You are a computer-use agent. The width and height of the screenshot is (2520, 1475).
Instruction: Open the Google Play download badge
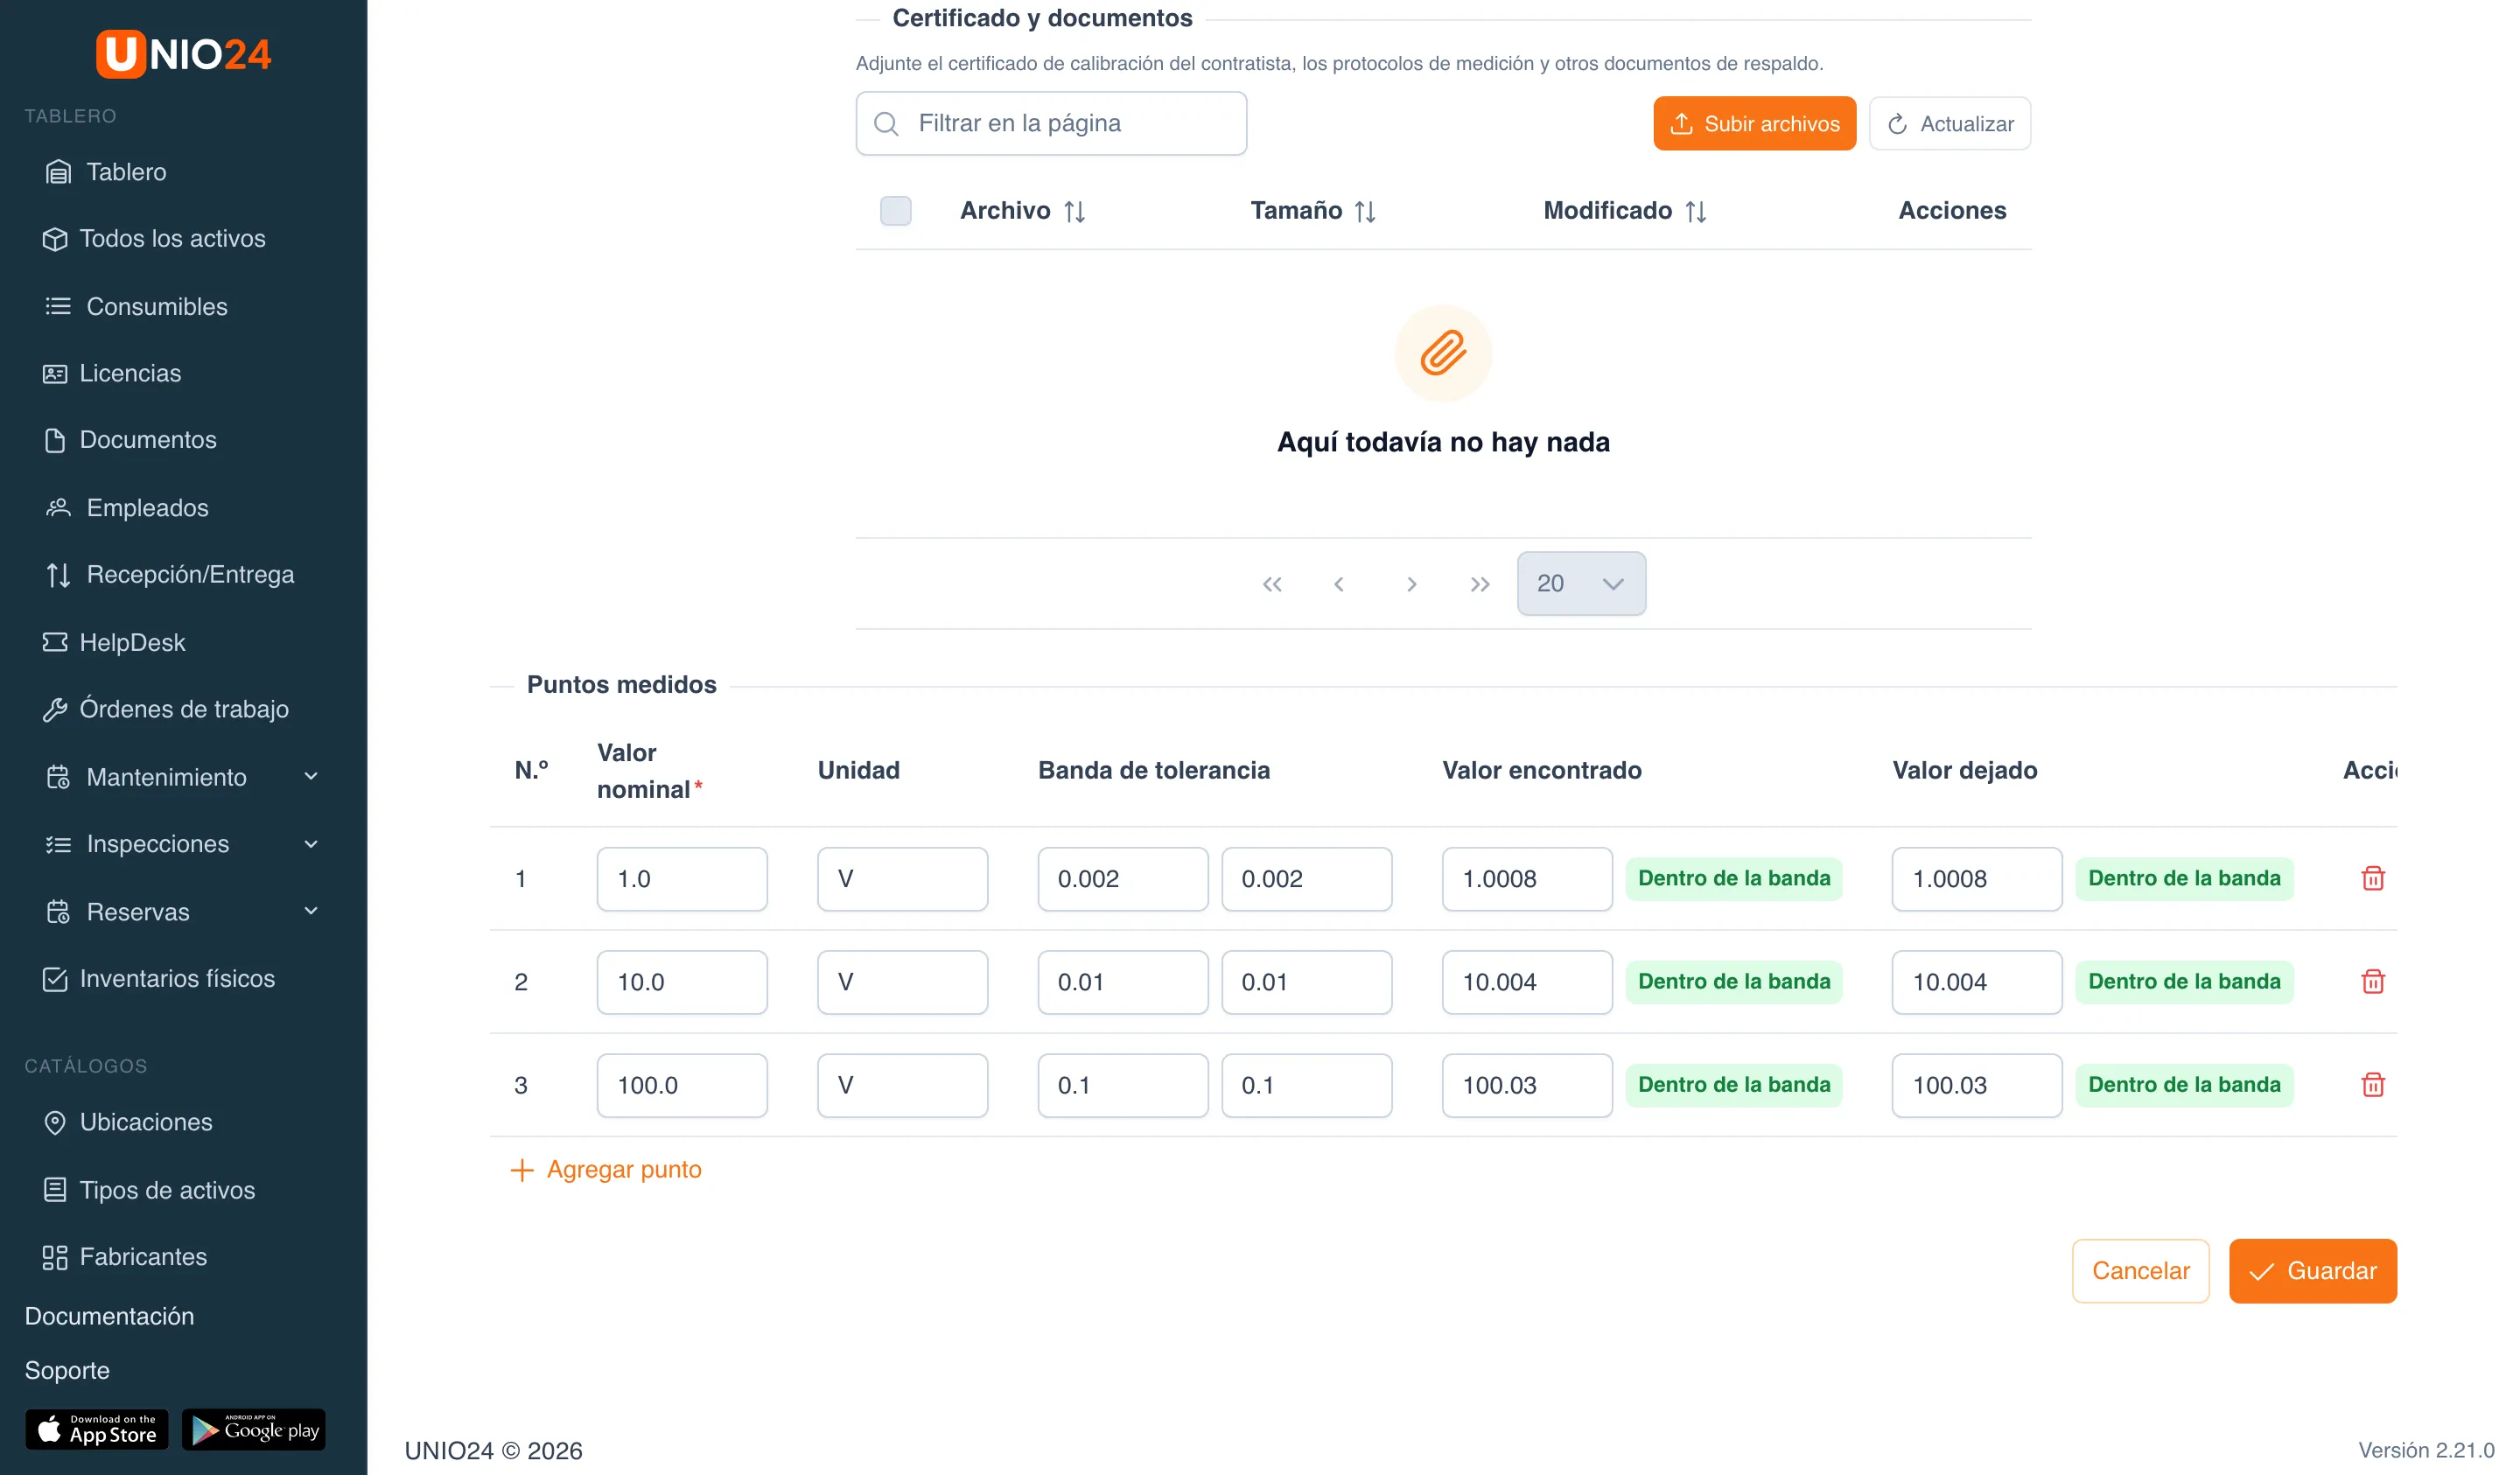[x=254, y=1429]
